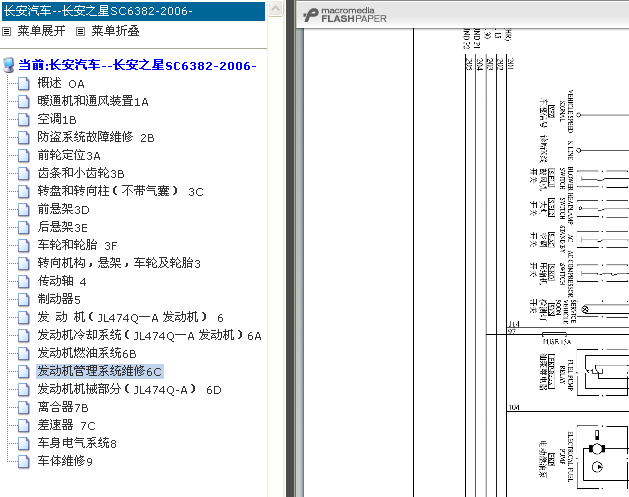The width and height of the screenshot is (629, 497).
Task: Open 转盘和转向柱(不带气囊) 3C
Action: [x=120, y=191]
